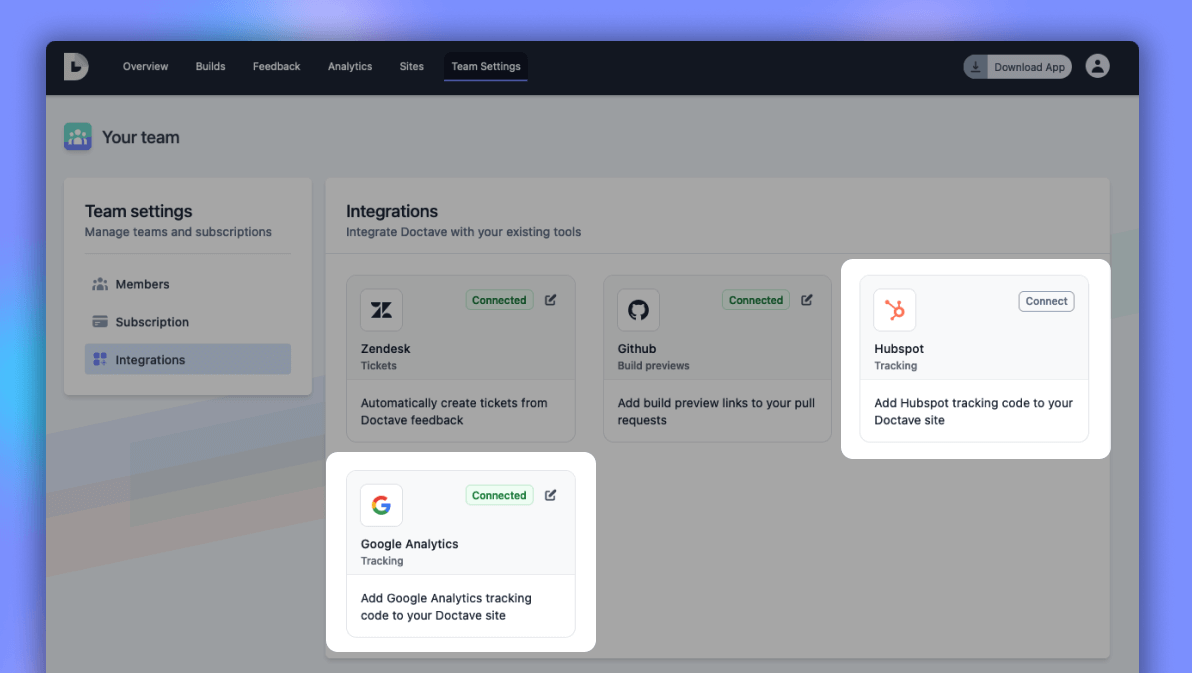
Task: Click 'Tracking' subtitle under Hubspot
Action: coord(896,366)
